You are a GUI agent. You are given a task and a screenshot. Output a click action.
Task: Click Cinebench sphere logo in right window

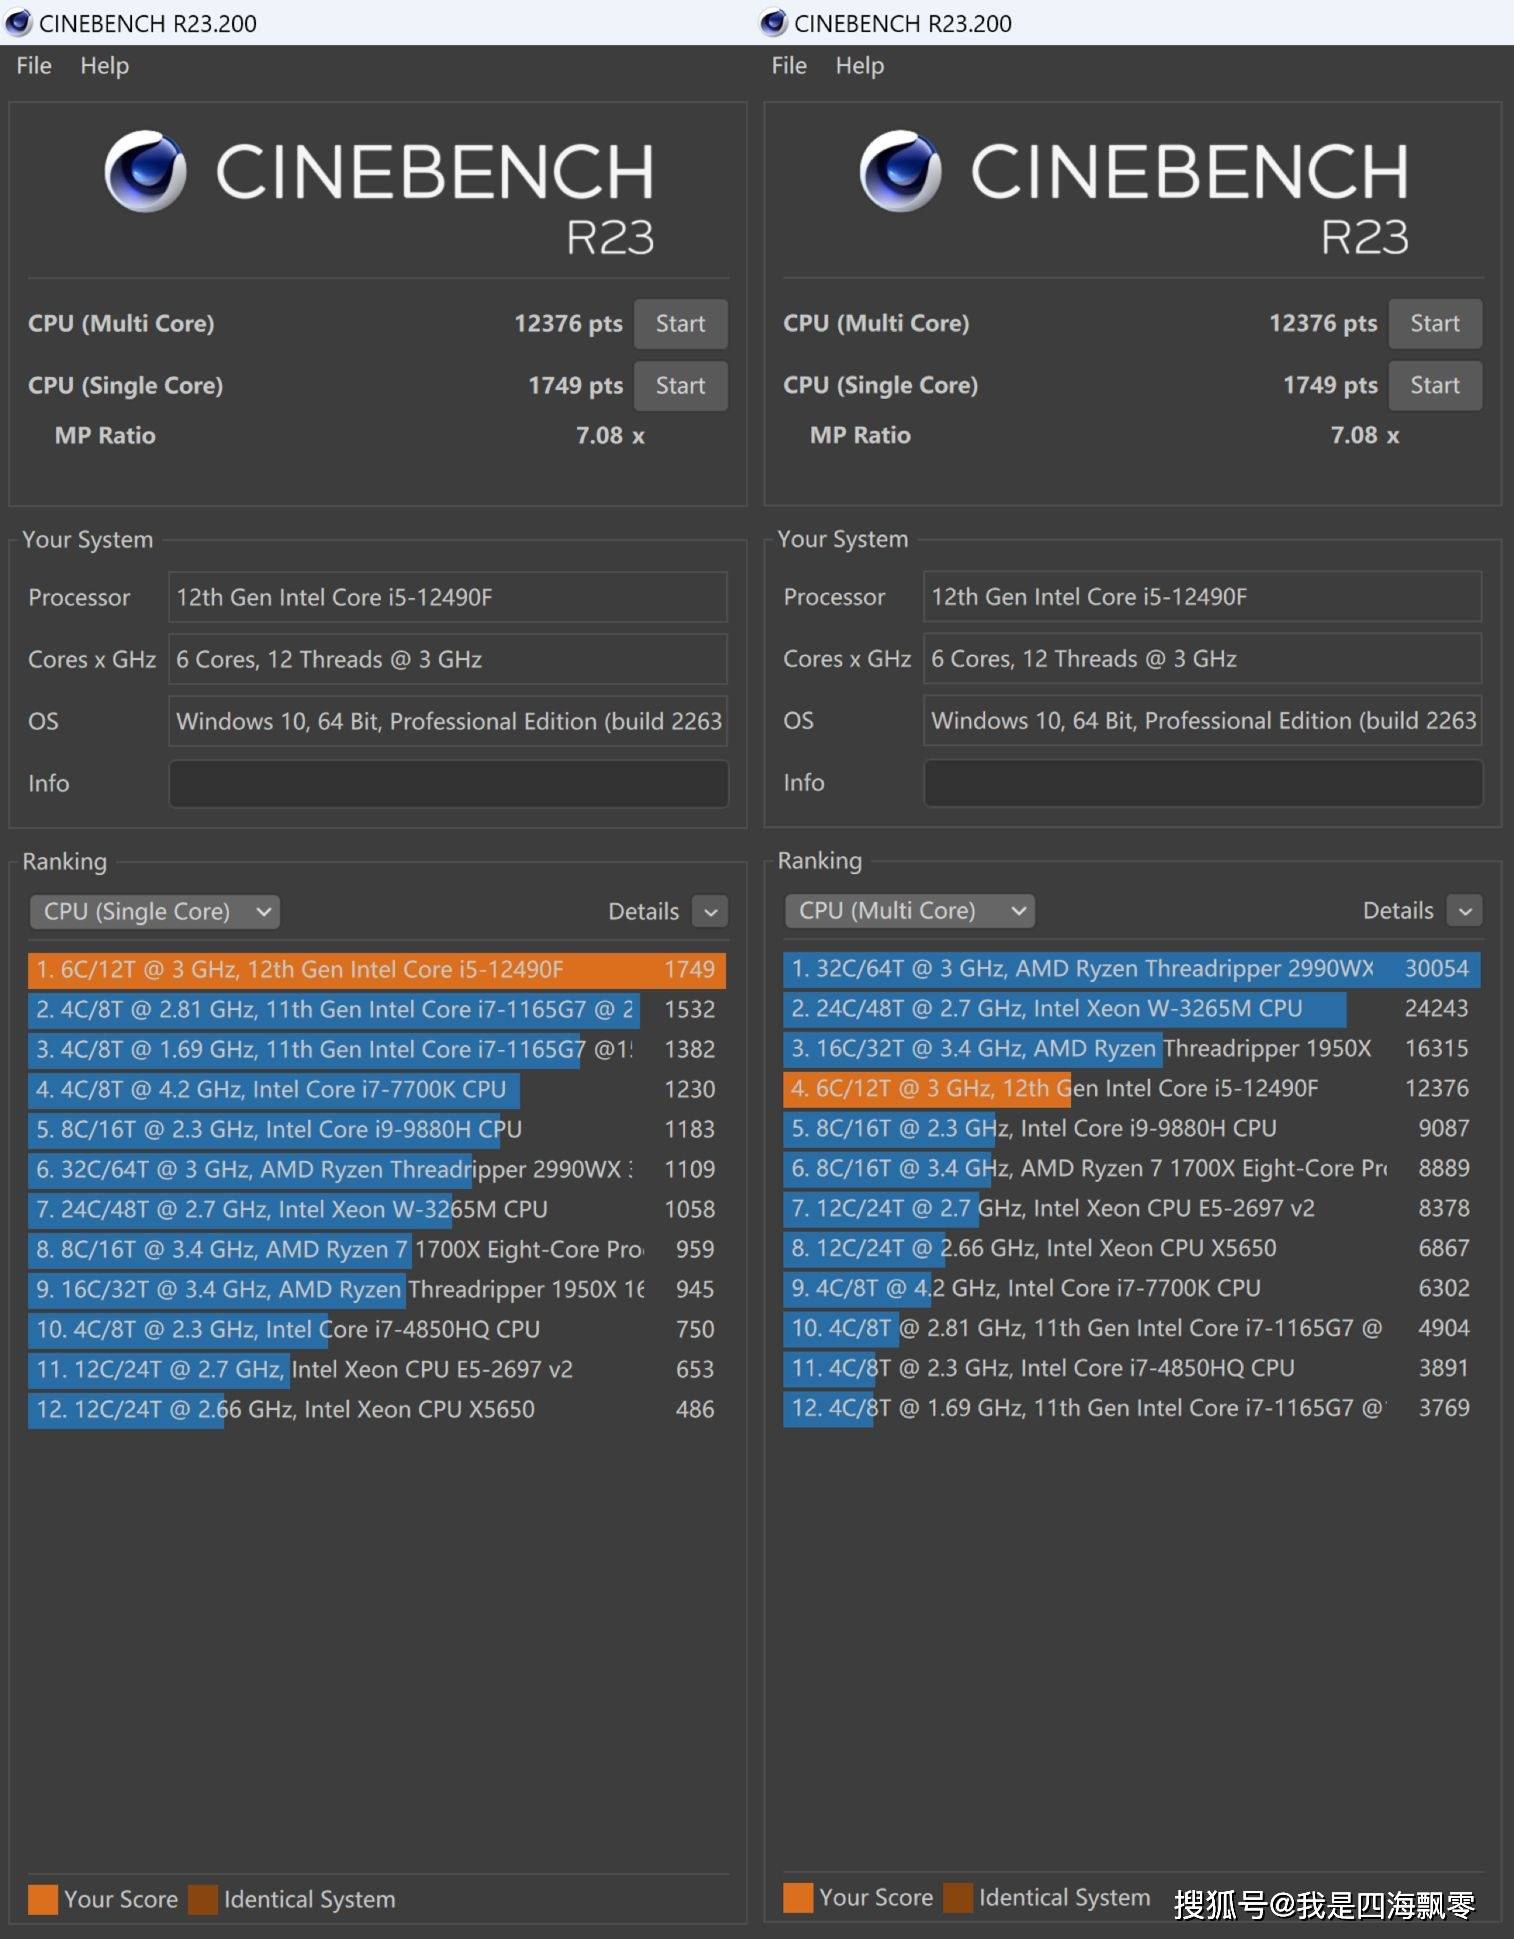900,171
